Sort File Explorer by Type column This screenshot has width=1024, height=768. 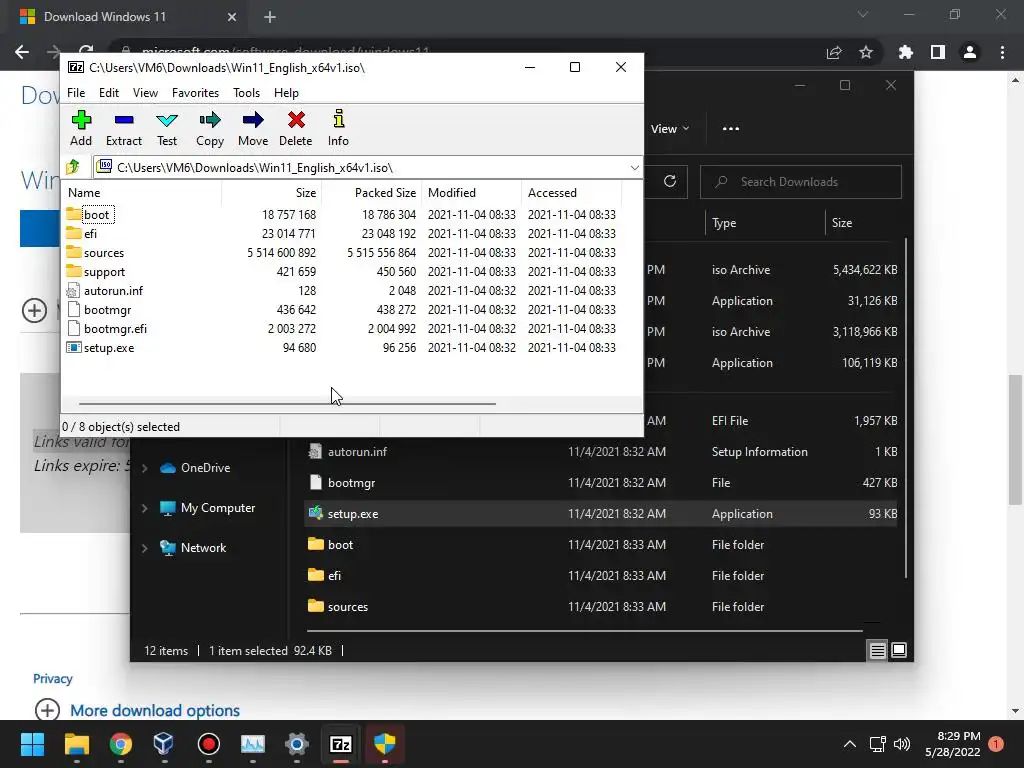click(765, 223)
